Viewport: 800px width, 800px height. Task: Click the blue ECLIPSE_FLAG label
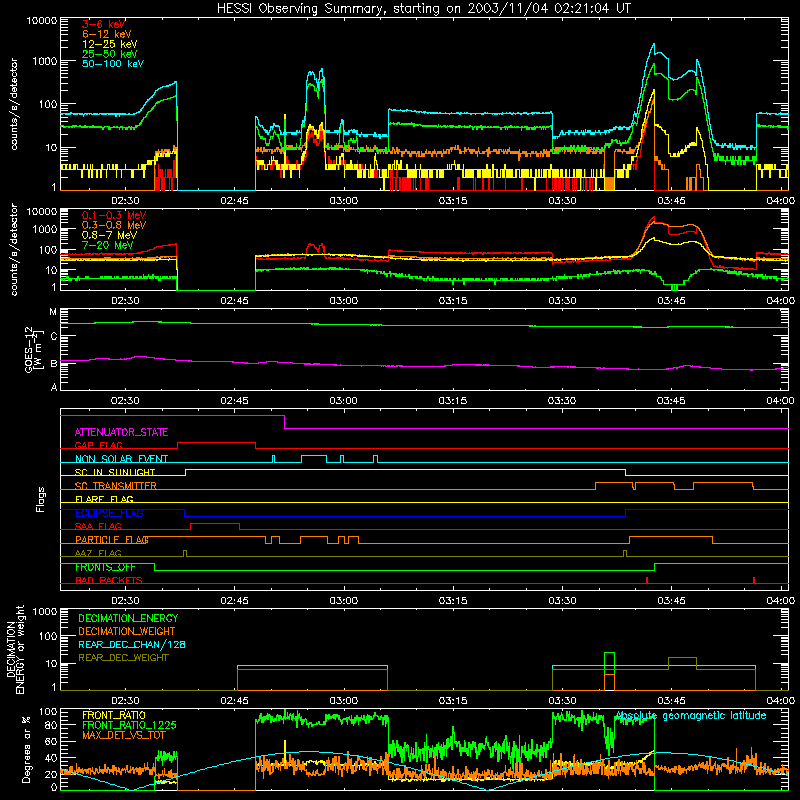coord(109,513)
